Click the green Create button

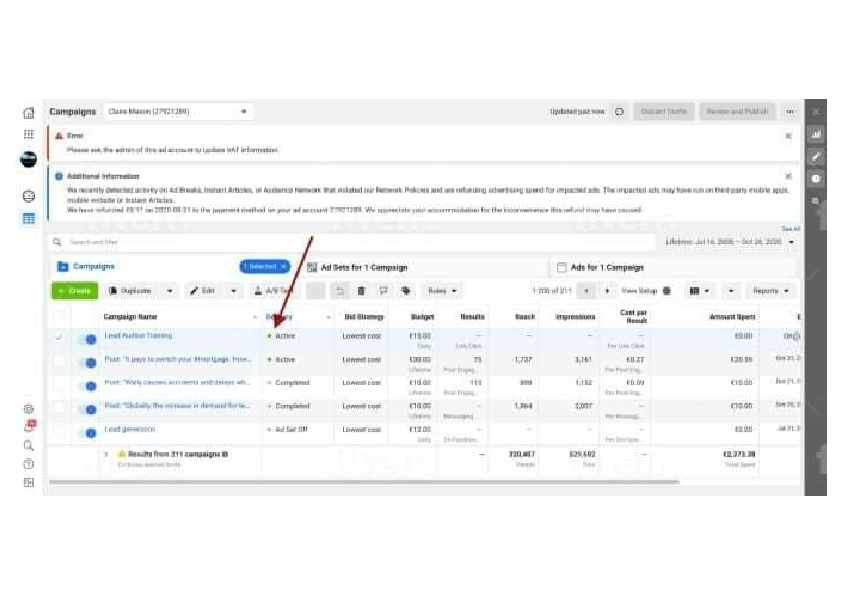pyautogui.click(x=75, y=291)
